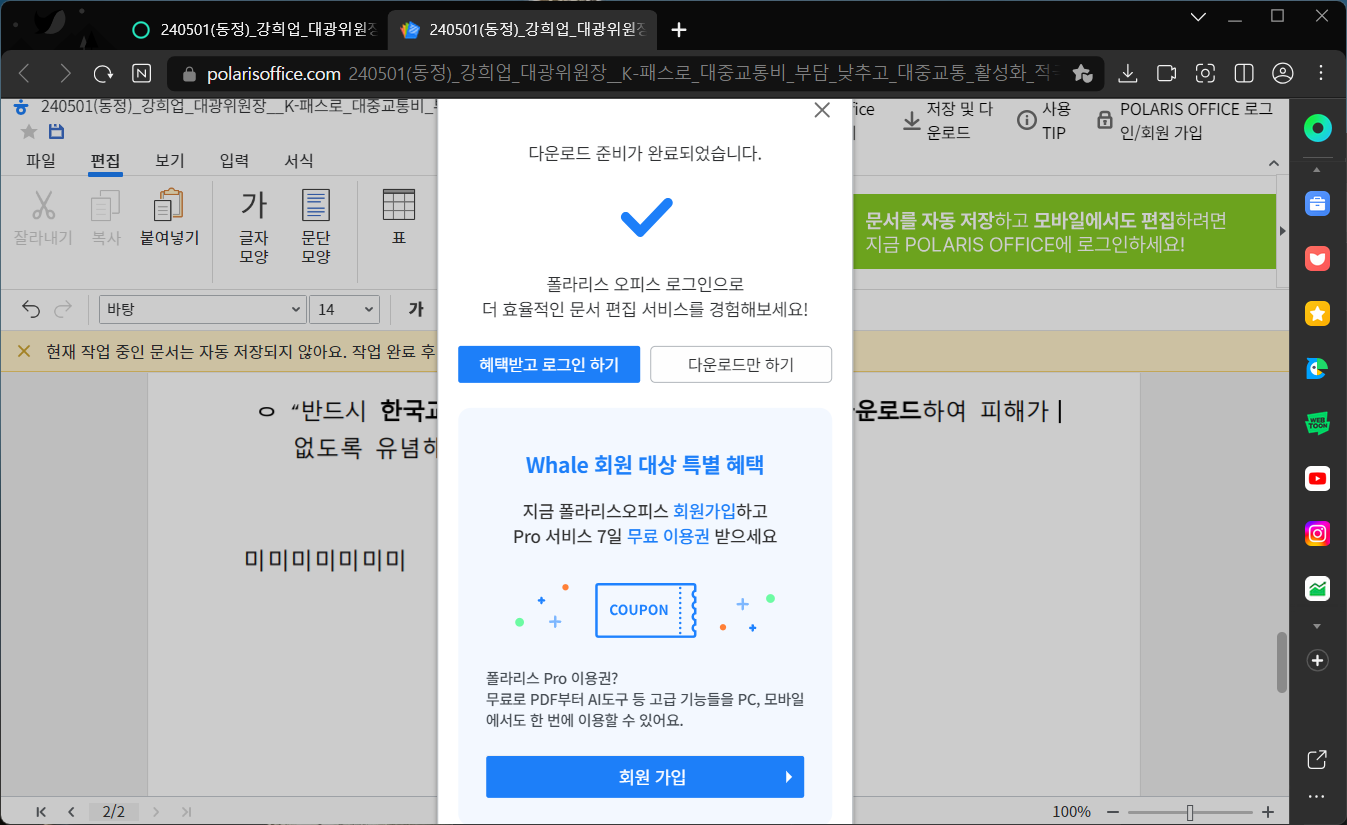Open the Webtoon sidebar icon
1347x825 pixels.
point(1318,424)
